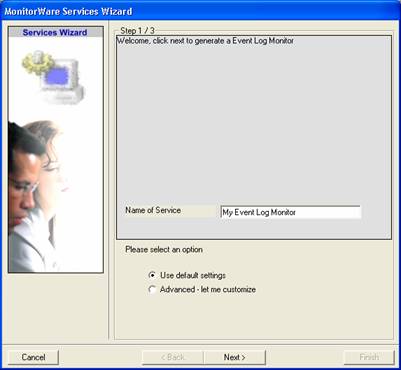Choose Advanced - let me customize radio
This screenshot has height=370, width=401.
tap(152, 290)
